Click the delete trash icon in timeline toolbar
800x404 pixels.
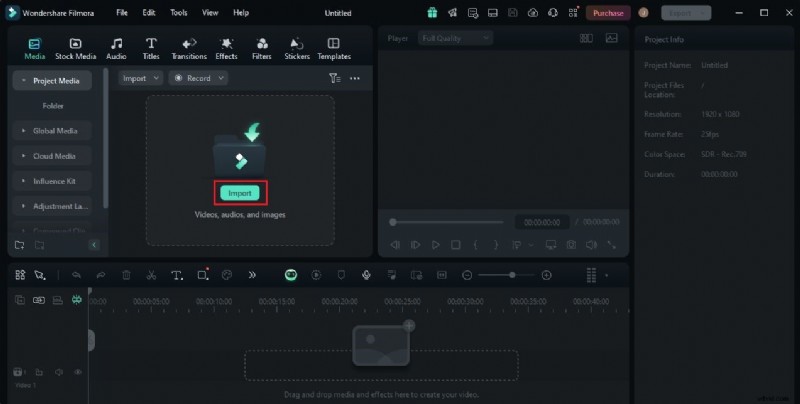126,275
